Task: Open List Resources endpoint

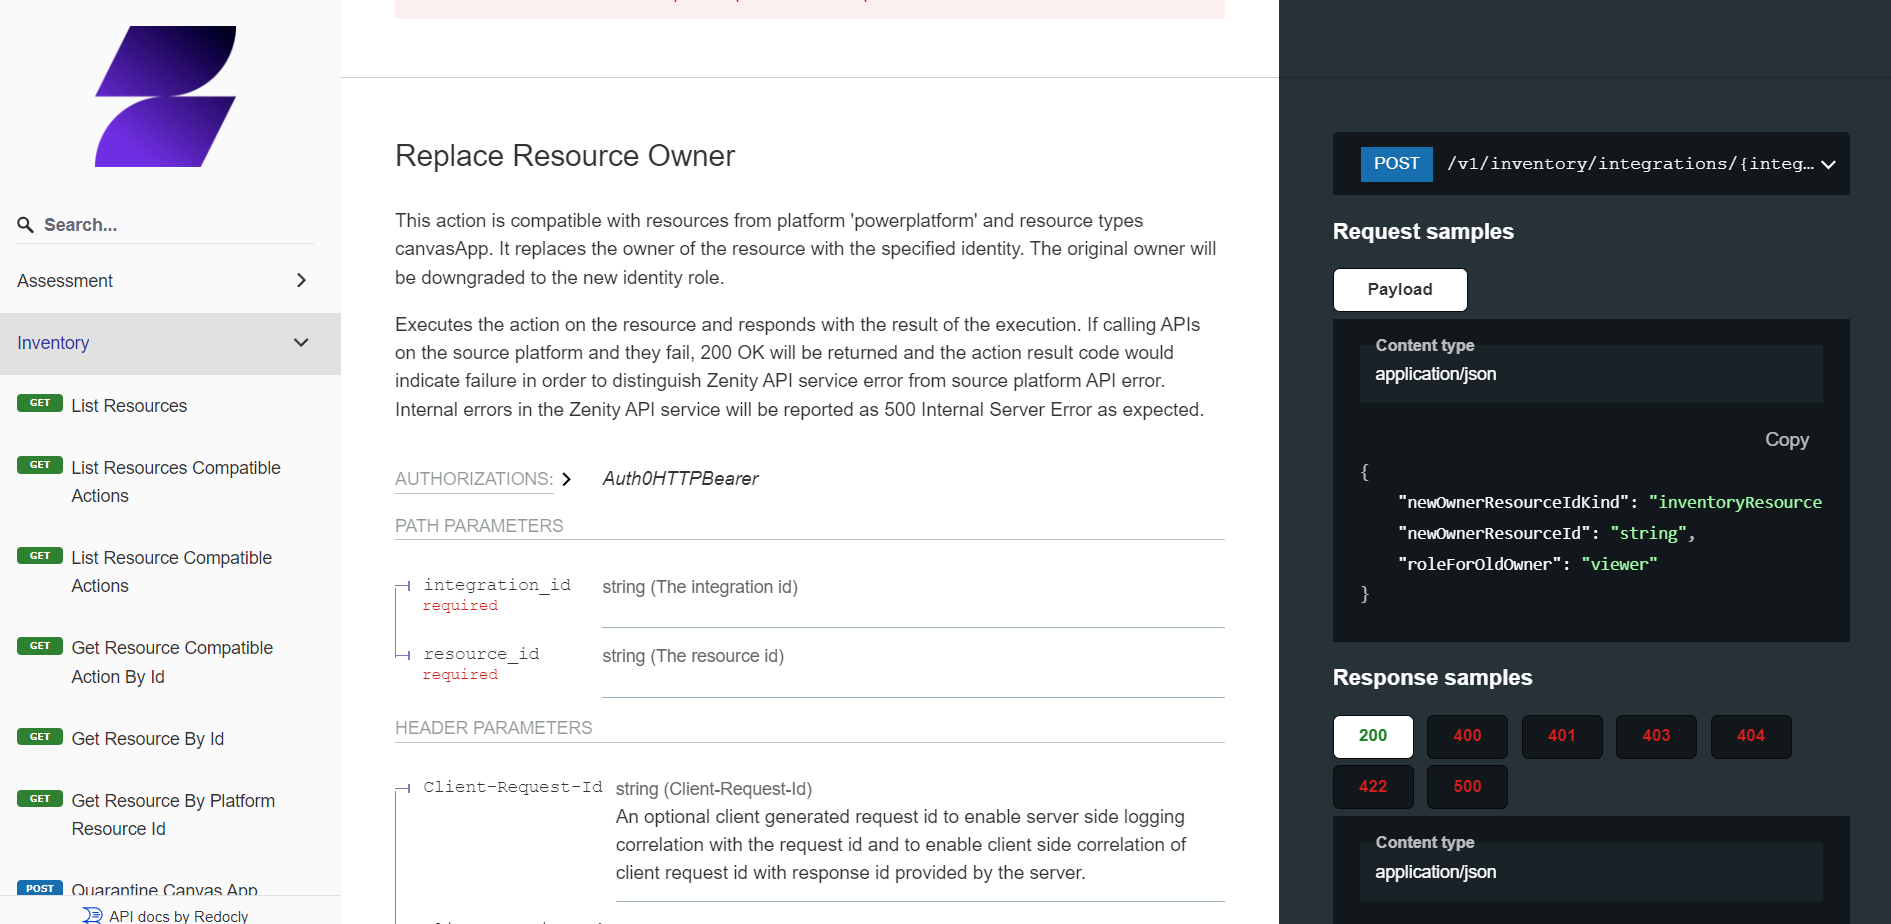Action: (129, 406)
